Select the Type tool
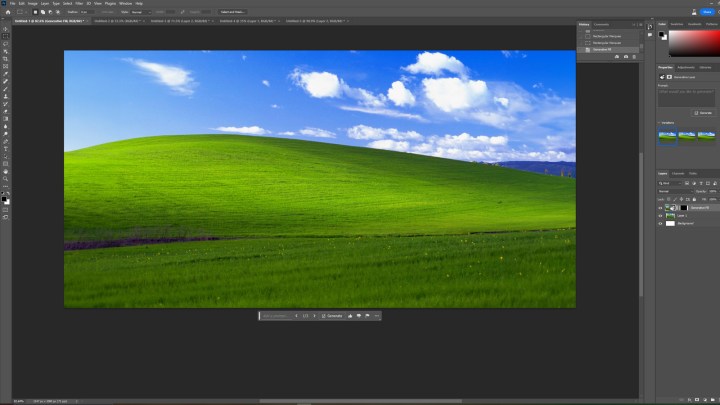720x405 pixels. [x=6, y=149]
